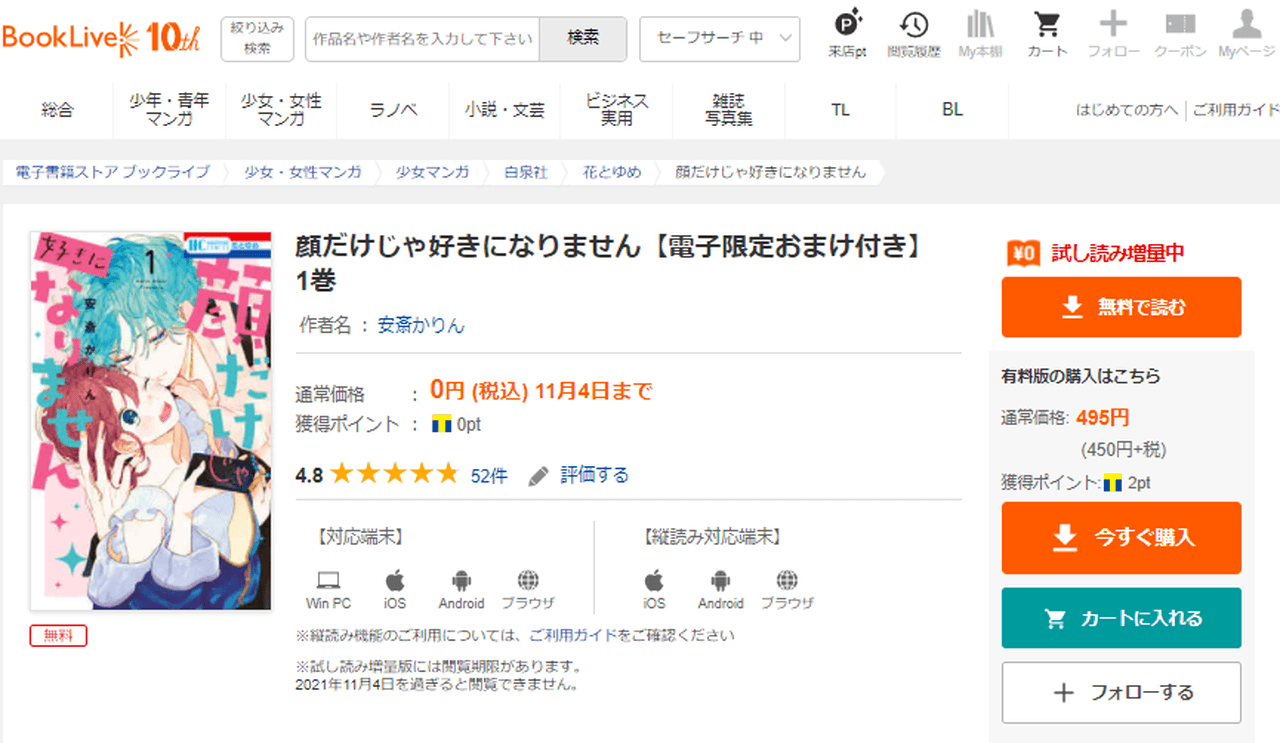Image resolution: width=1280 pixels, height=743 pixels.
Task: Open 絞り込み検索 filter search
Action: coord(257,38)
